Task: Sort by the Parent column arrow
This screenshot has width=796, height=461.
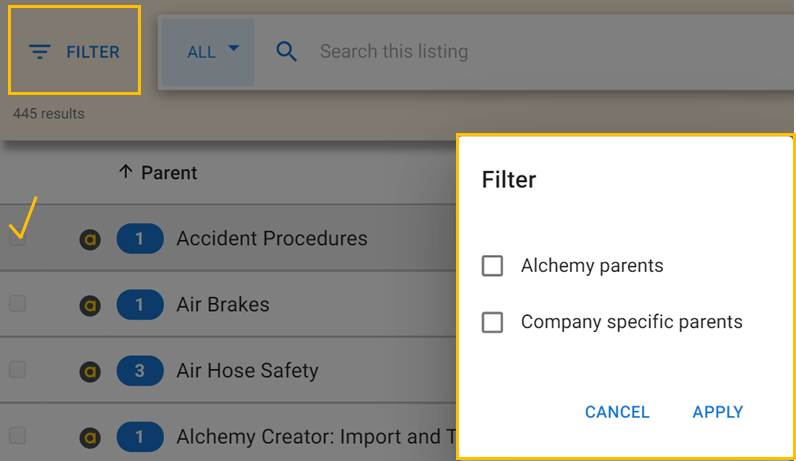Action: (125, 172)
